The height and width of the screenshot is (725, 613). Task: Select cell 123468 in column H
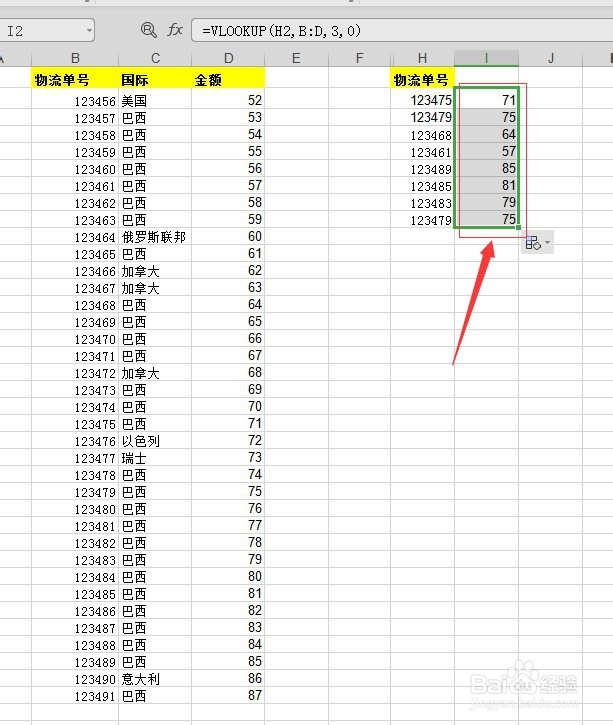(423, 135)
